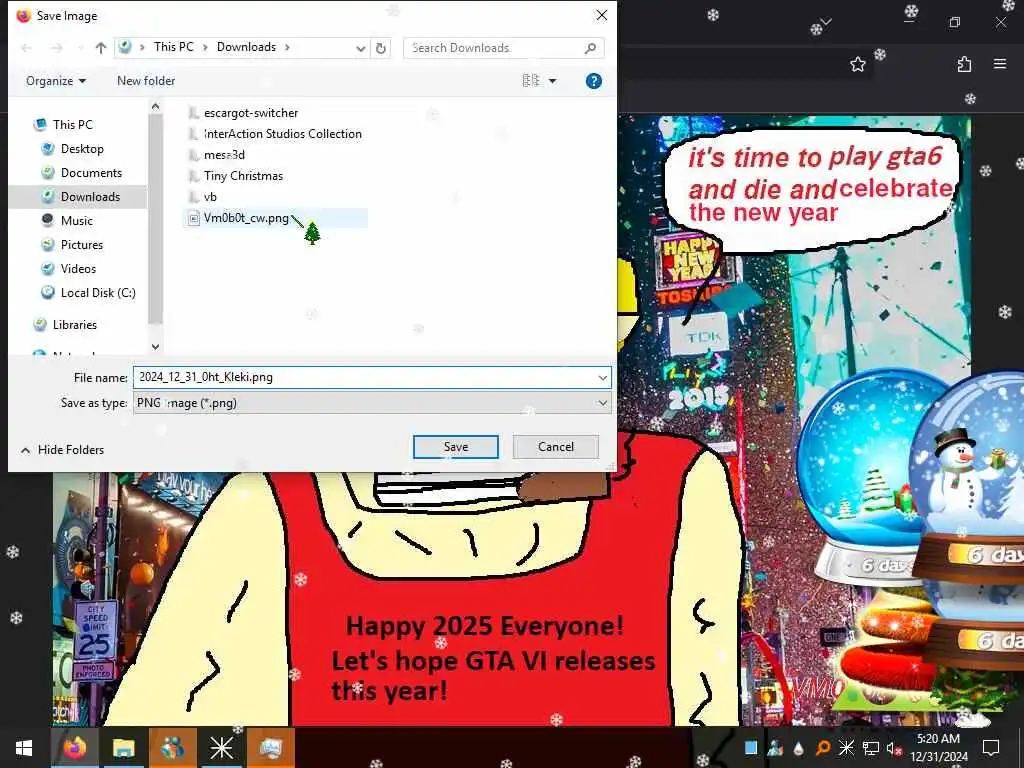Click the search magnifier icon in Search Downloads
The height and width of the screenshot is (768, 1024).
tap(590, 48)
